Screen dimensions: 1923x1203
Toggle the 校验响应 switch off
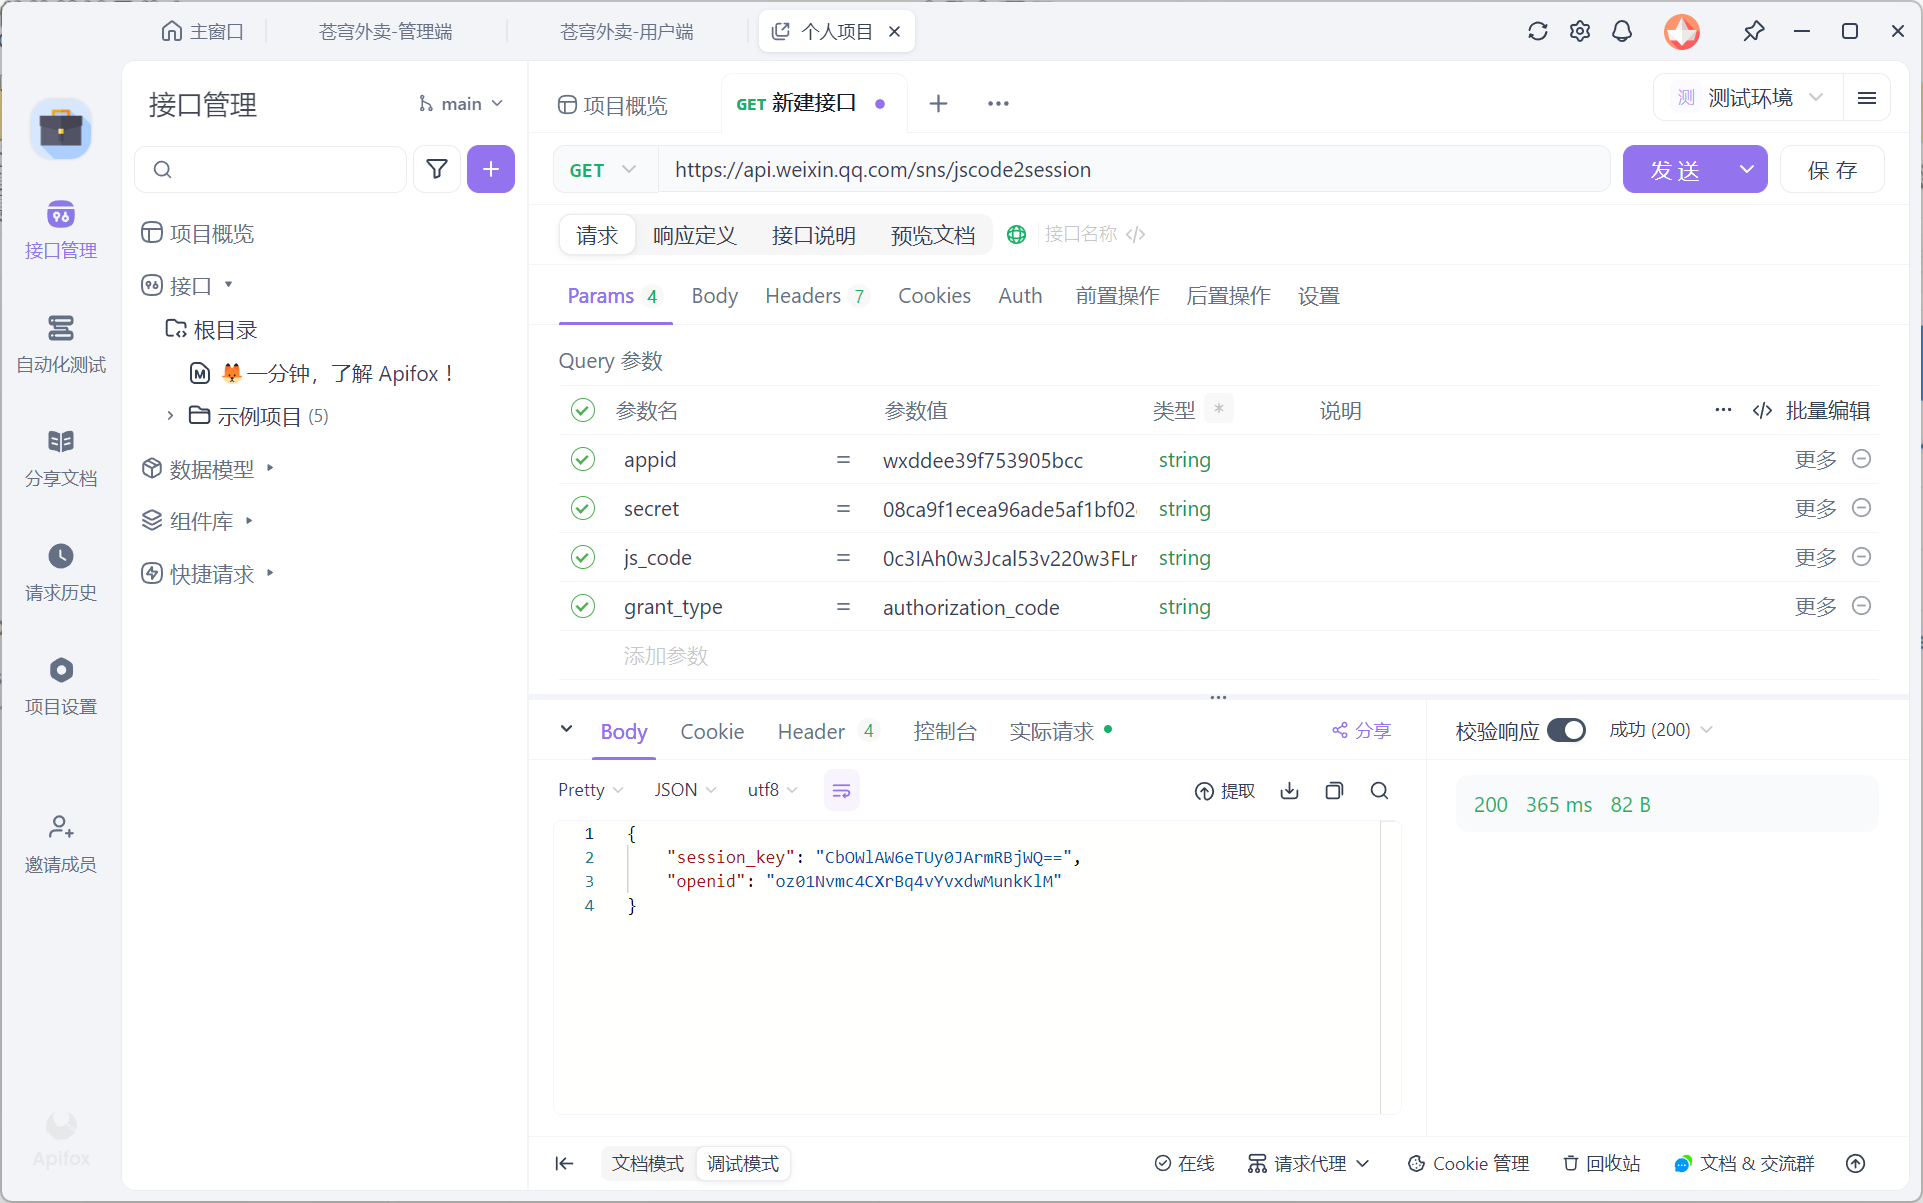1566,730
